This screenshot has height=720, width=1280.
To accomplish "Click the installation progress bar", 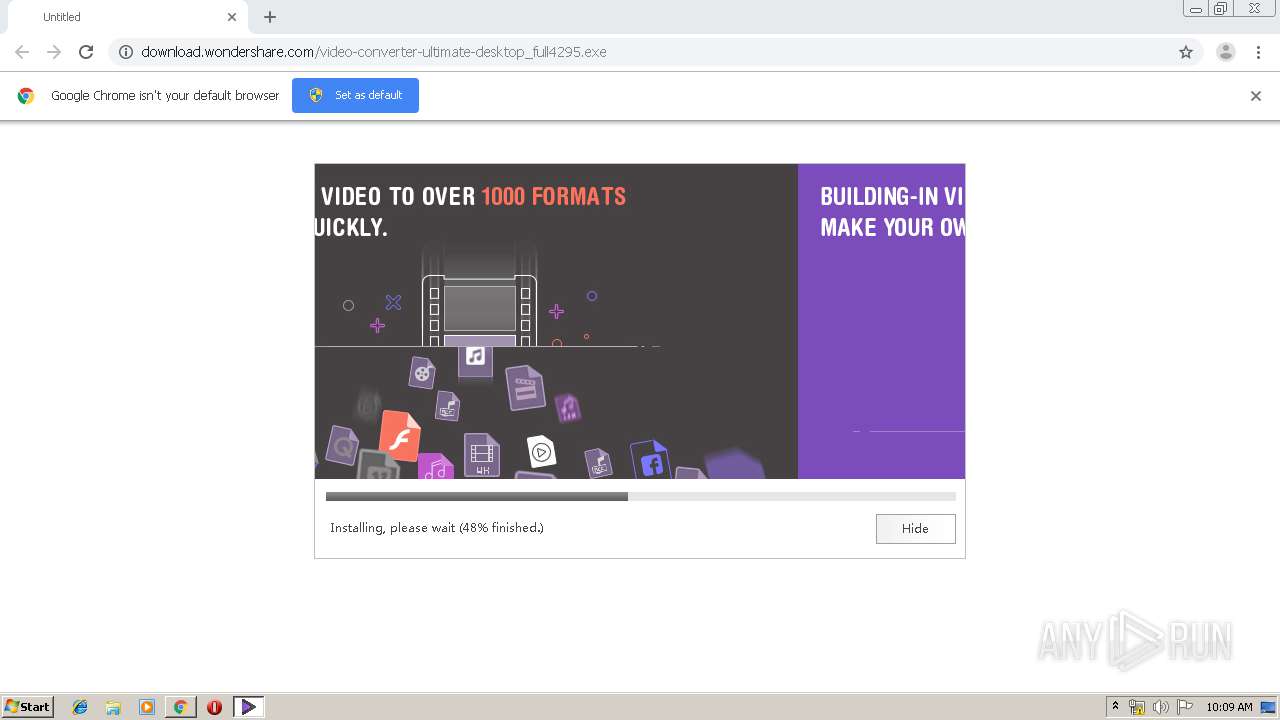I will 640,496.
